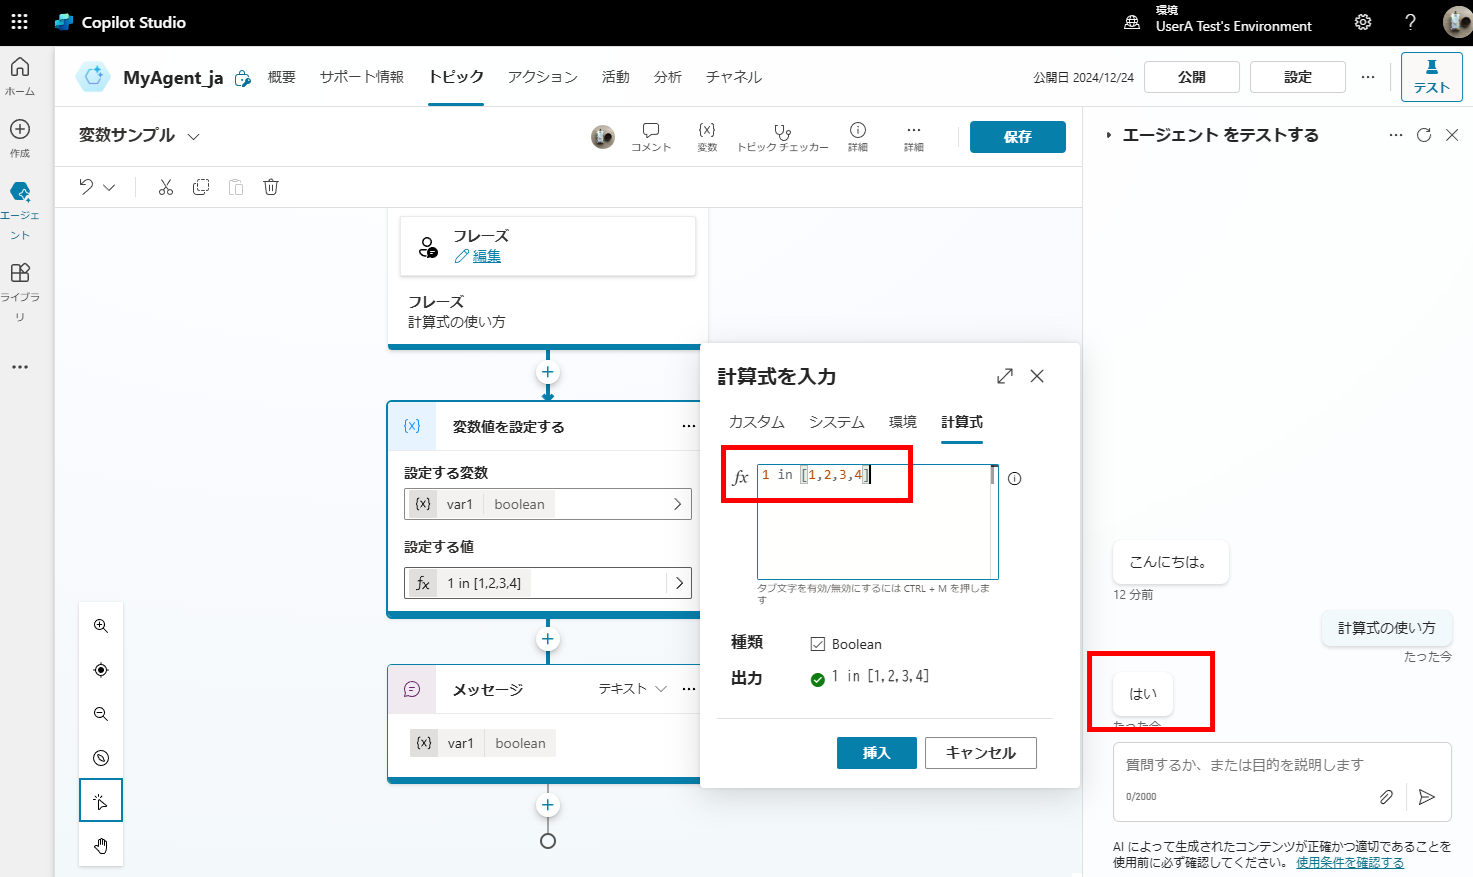
Task: Click the cut scissors icon
Action: 166,187
